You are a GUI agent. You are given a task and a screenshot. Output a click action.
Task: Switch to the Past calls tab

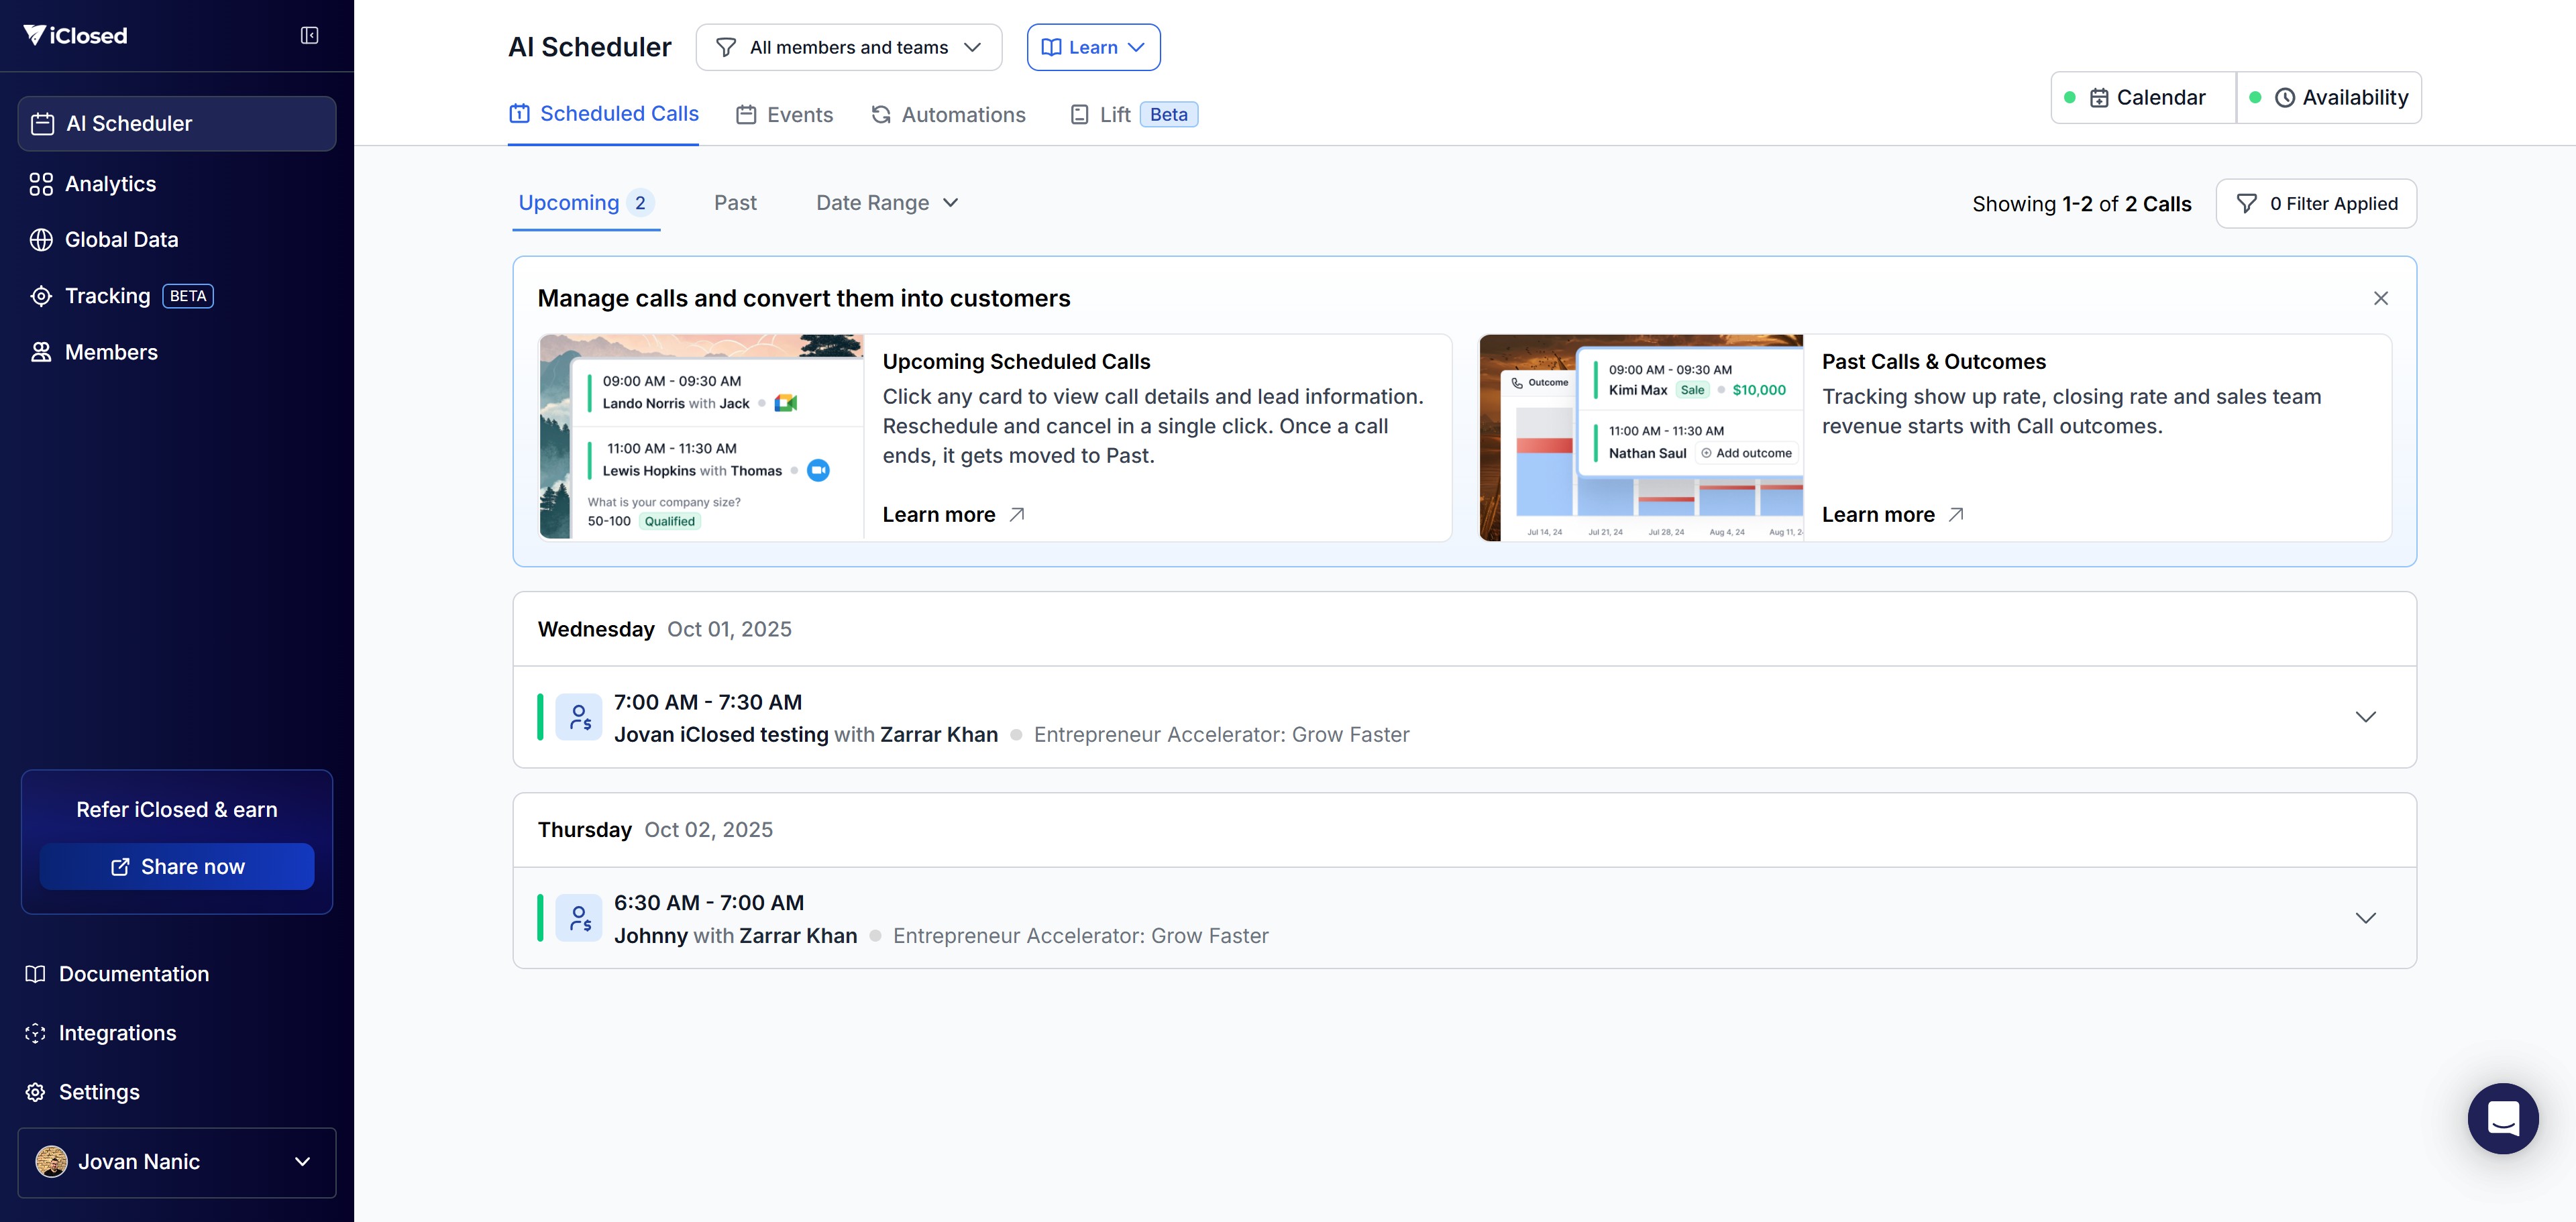tap(735, 203)
